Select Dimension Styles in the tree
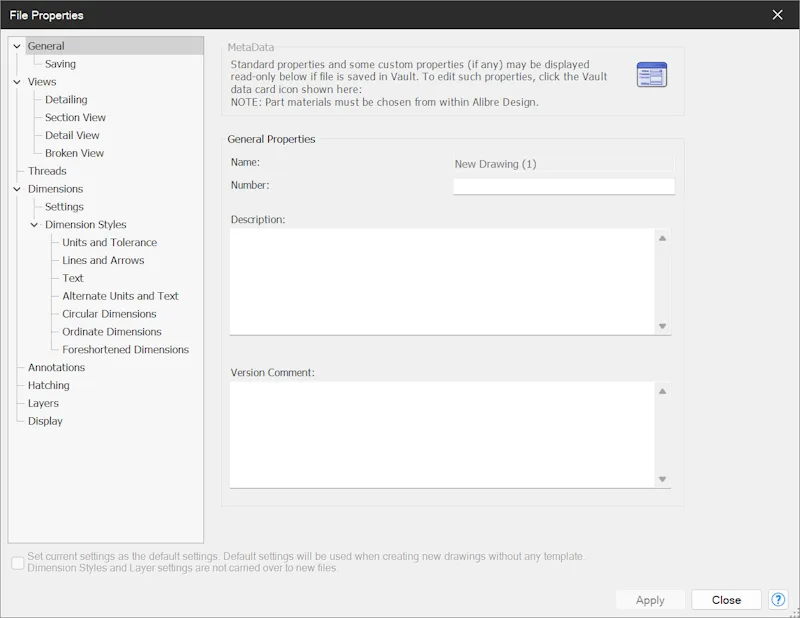The image size is (800, 618). pos(85,225)
